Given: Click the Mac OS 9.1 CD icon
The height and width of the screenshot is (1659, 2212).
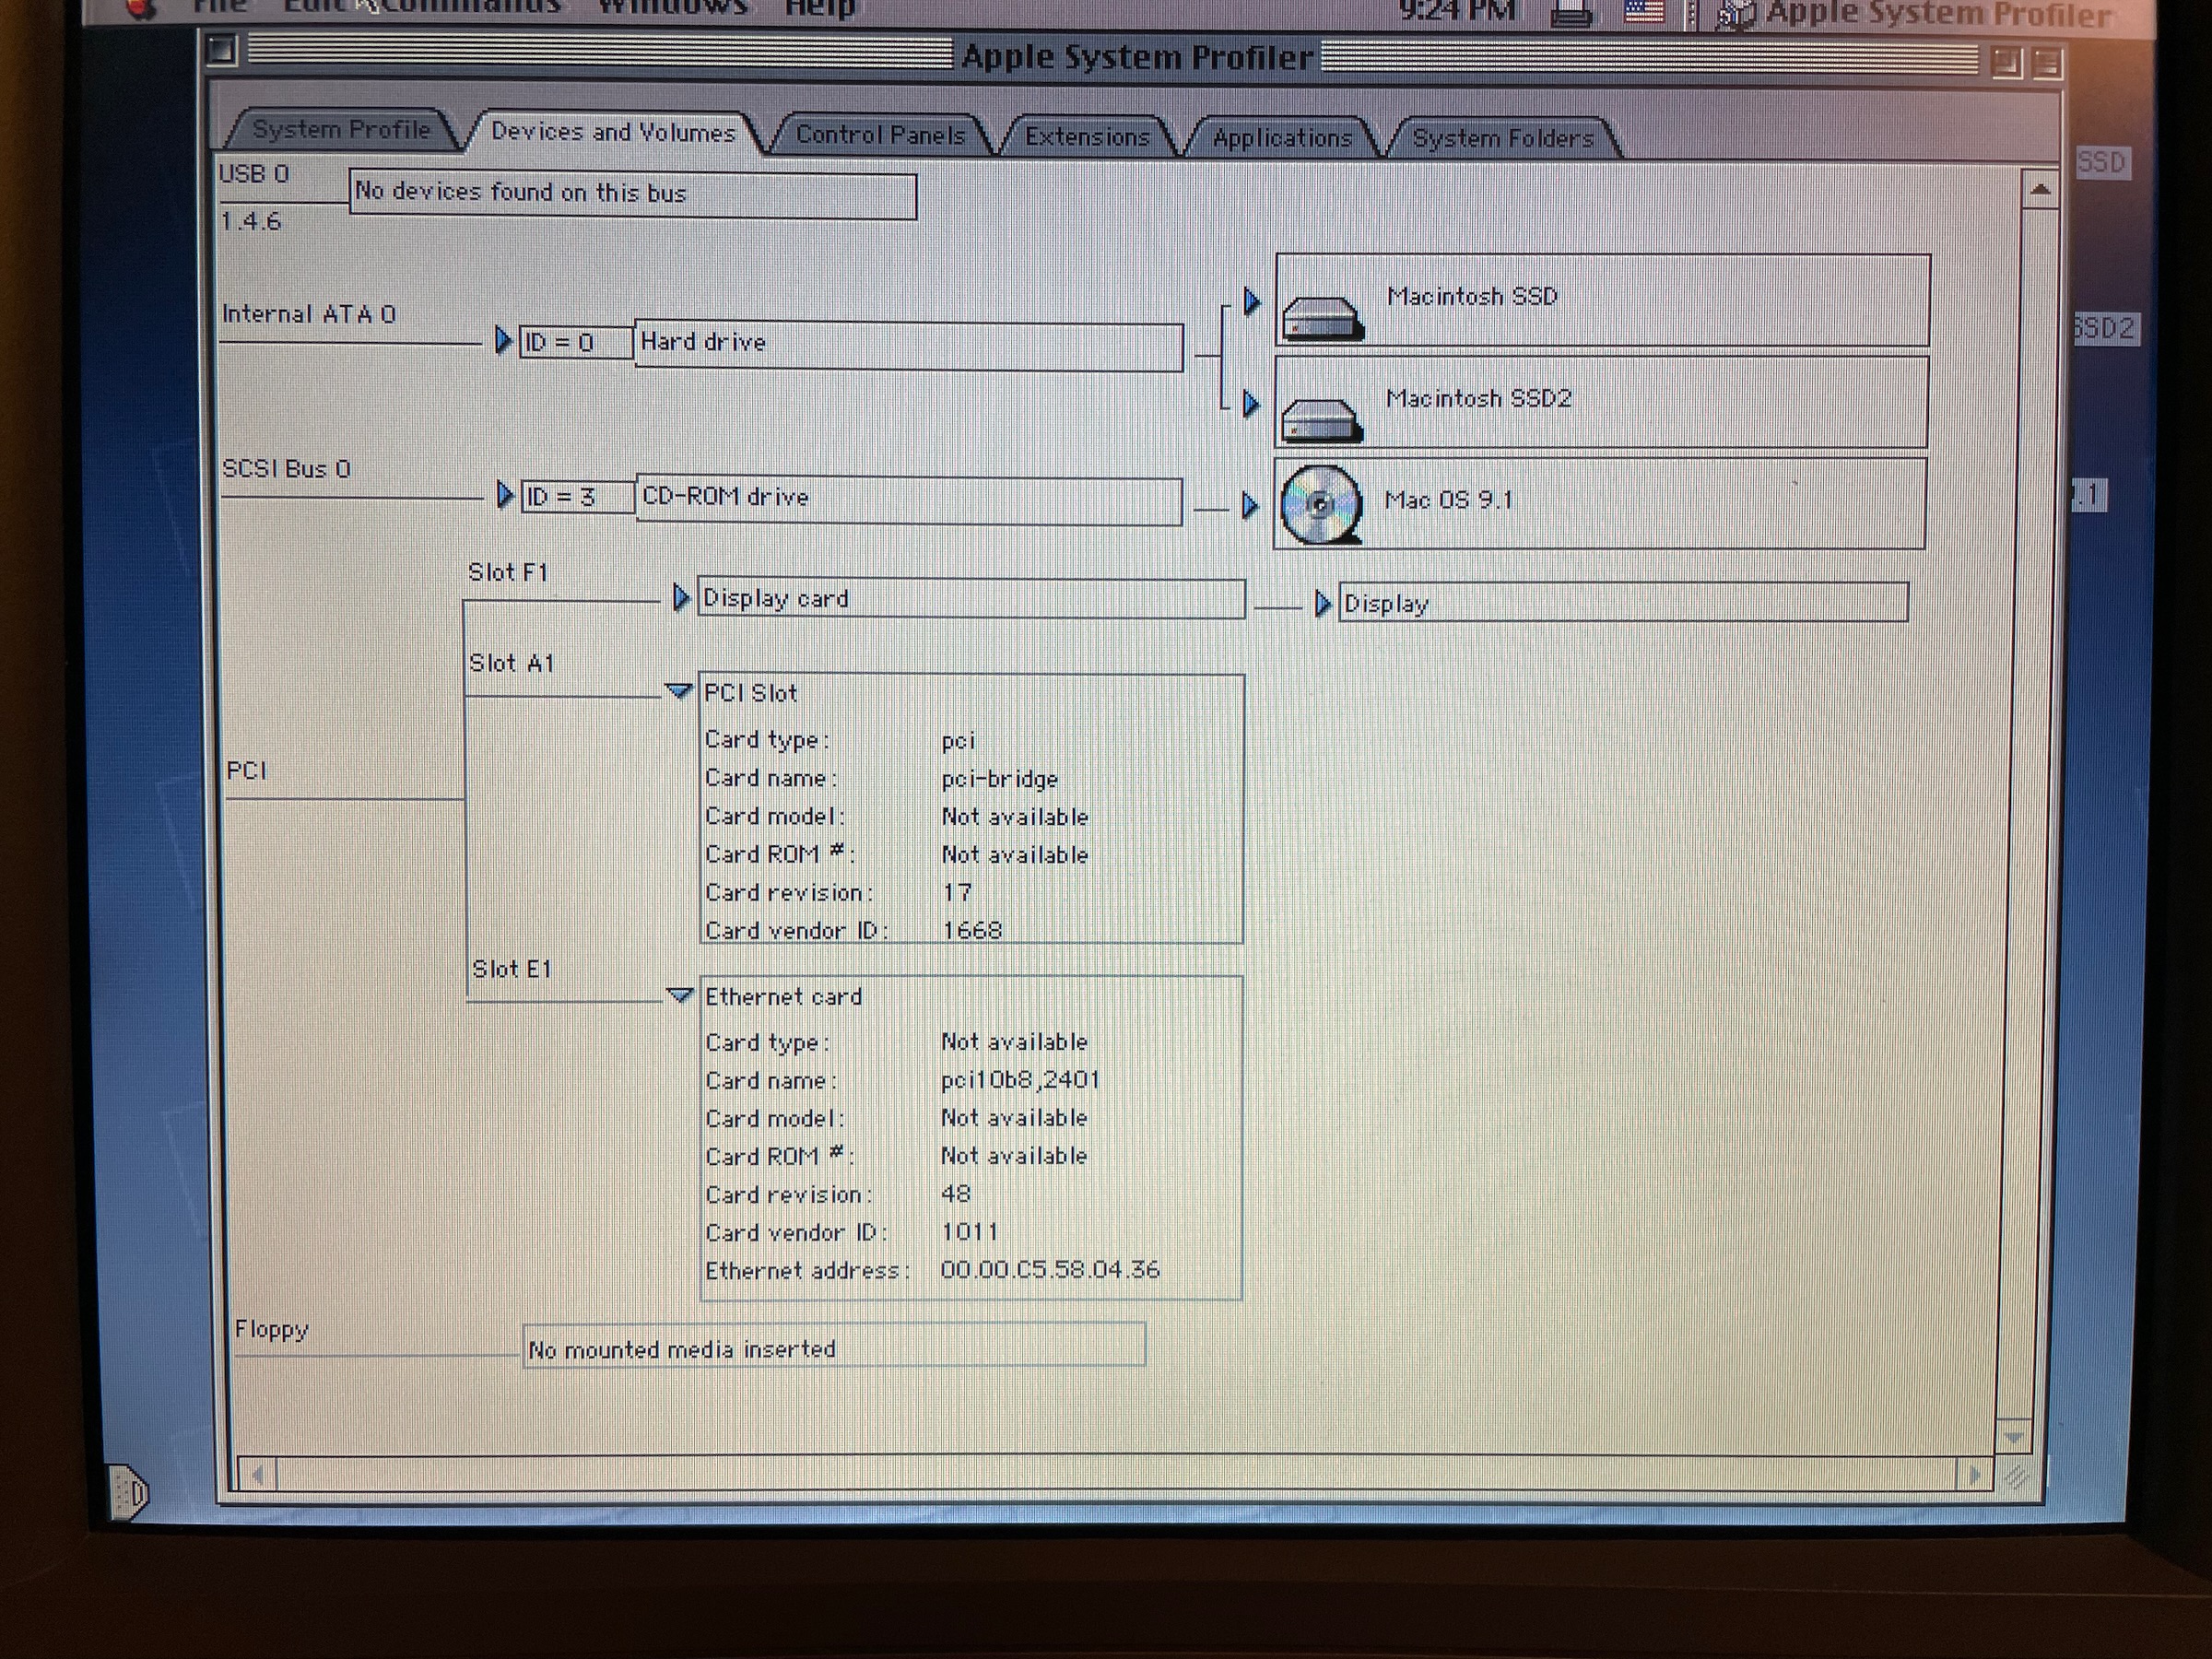Looking at the screenshot, I should 1320,505.
